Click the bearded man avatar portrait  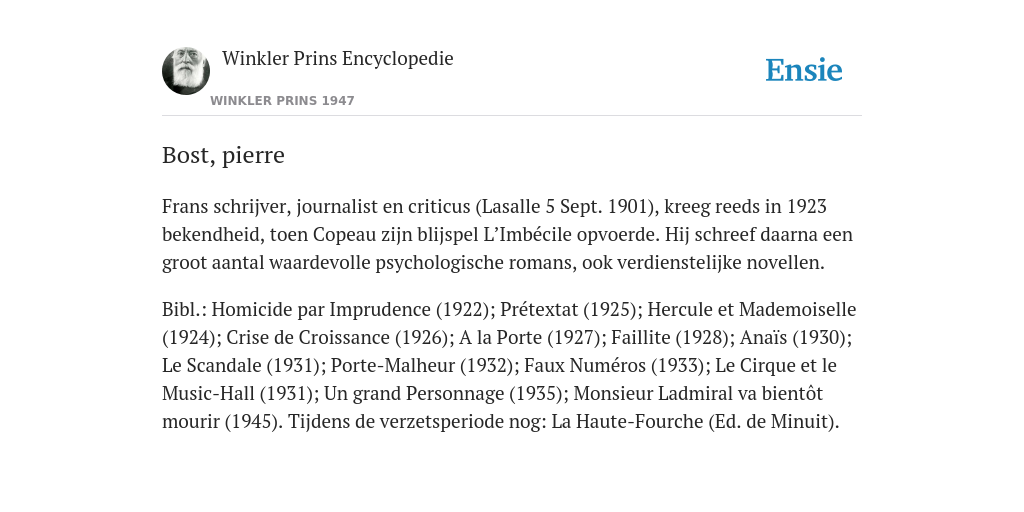tap(186, 71)
